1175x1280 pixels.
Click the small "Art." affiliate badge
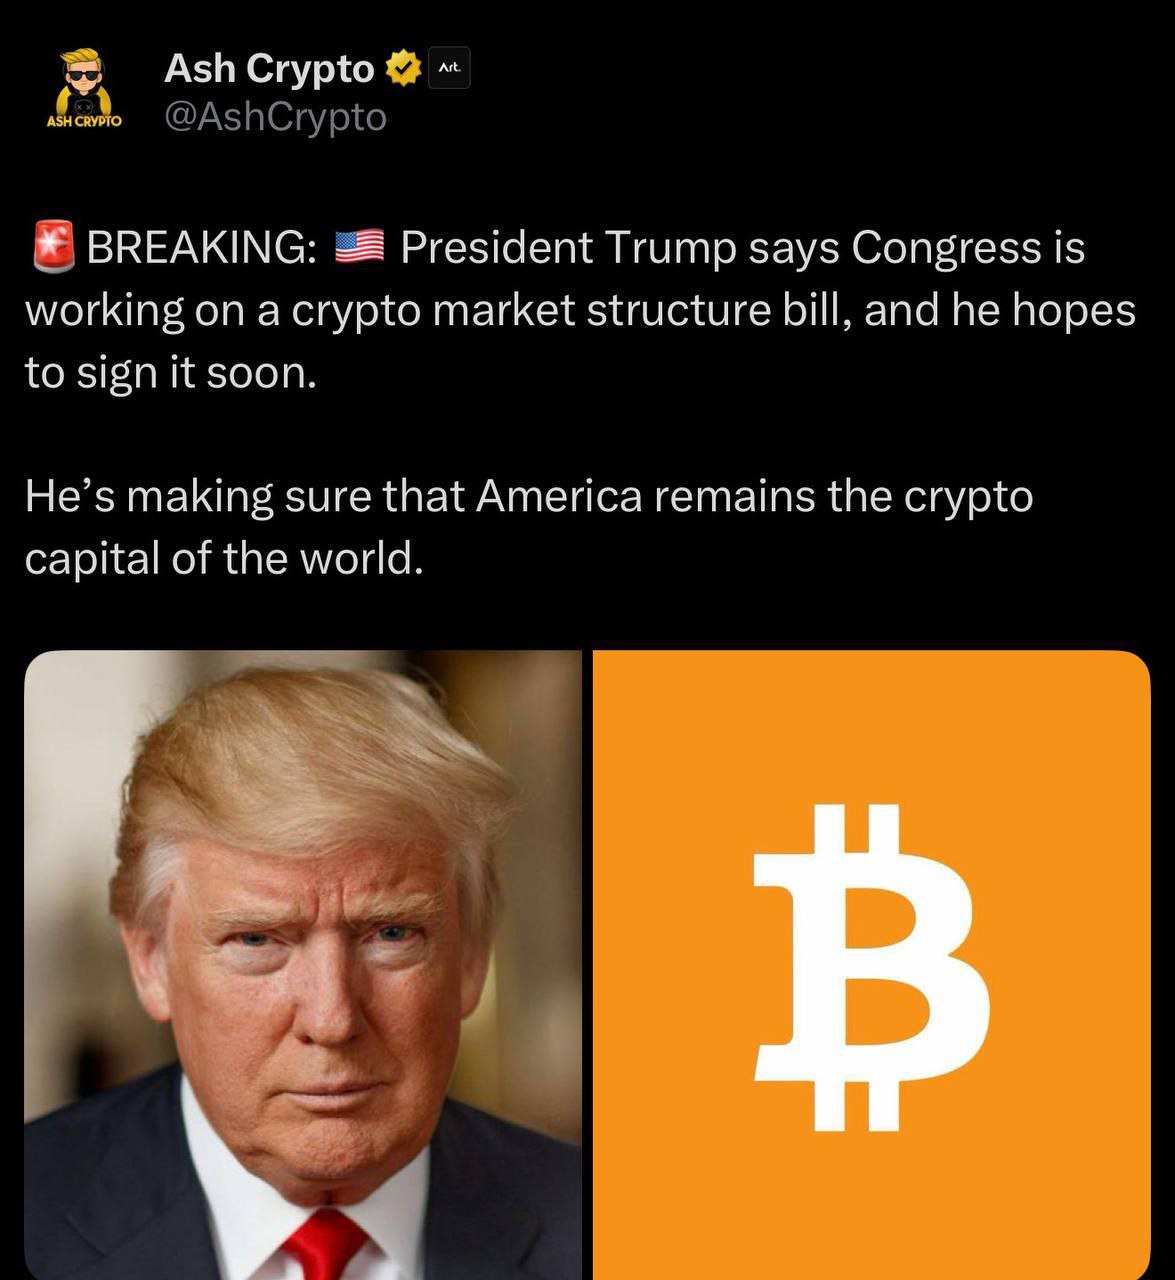point(449,68)
